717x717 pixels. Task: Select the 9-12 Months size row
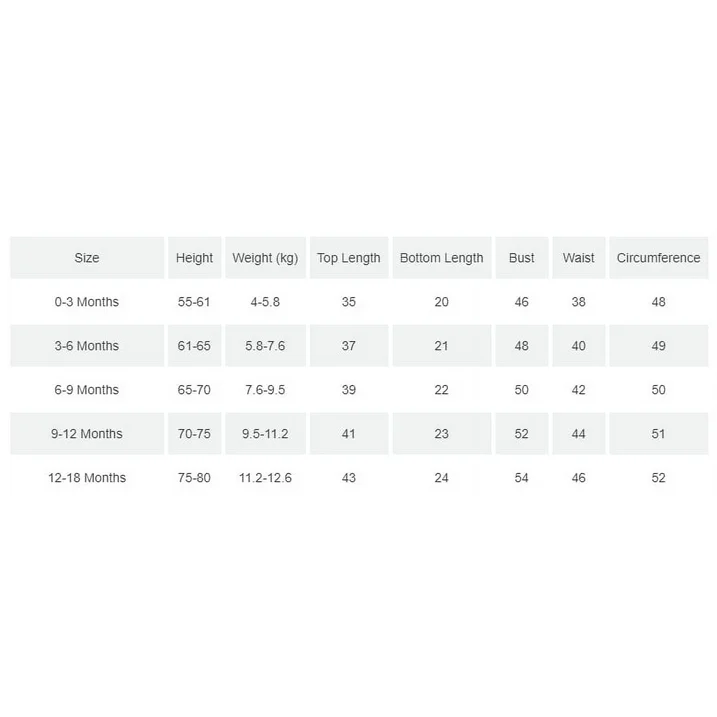click(x=87, y=434)
